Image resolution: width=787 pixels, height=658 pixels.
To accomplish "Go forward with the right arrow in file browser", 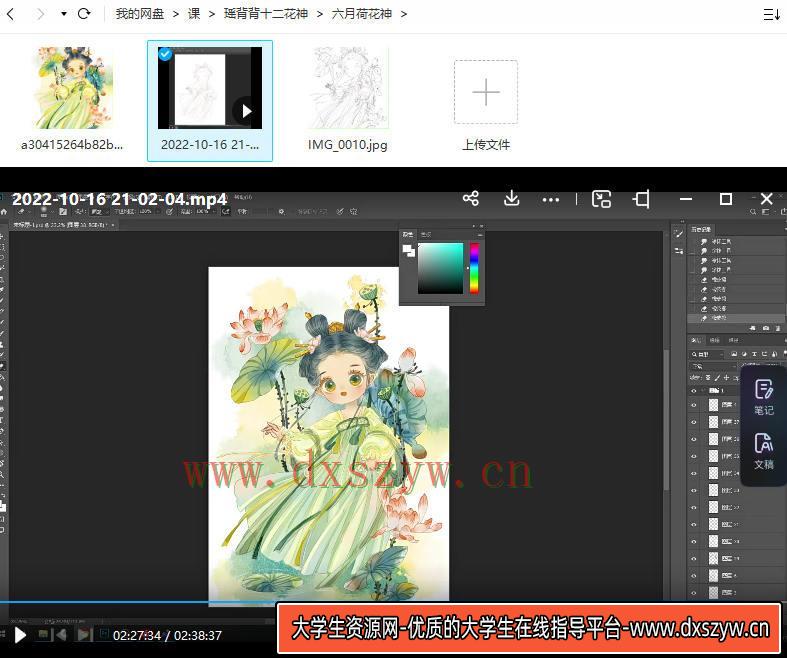I will 40,14.
